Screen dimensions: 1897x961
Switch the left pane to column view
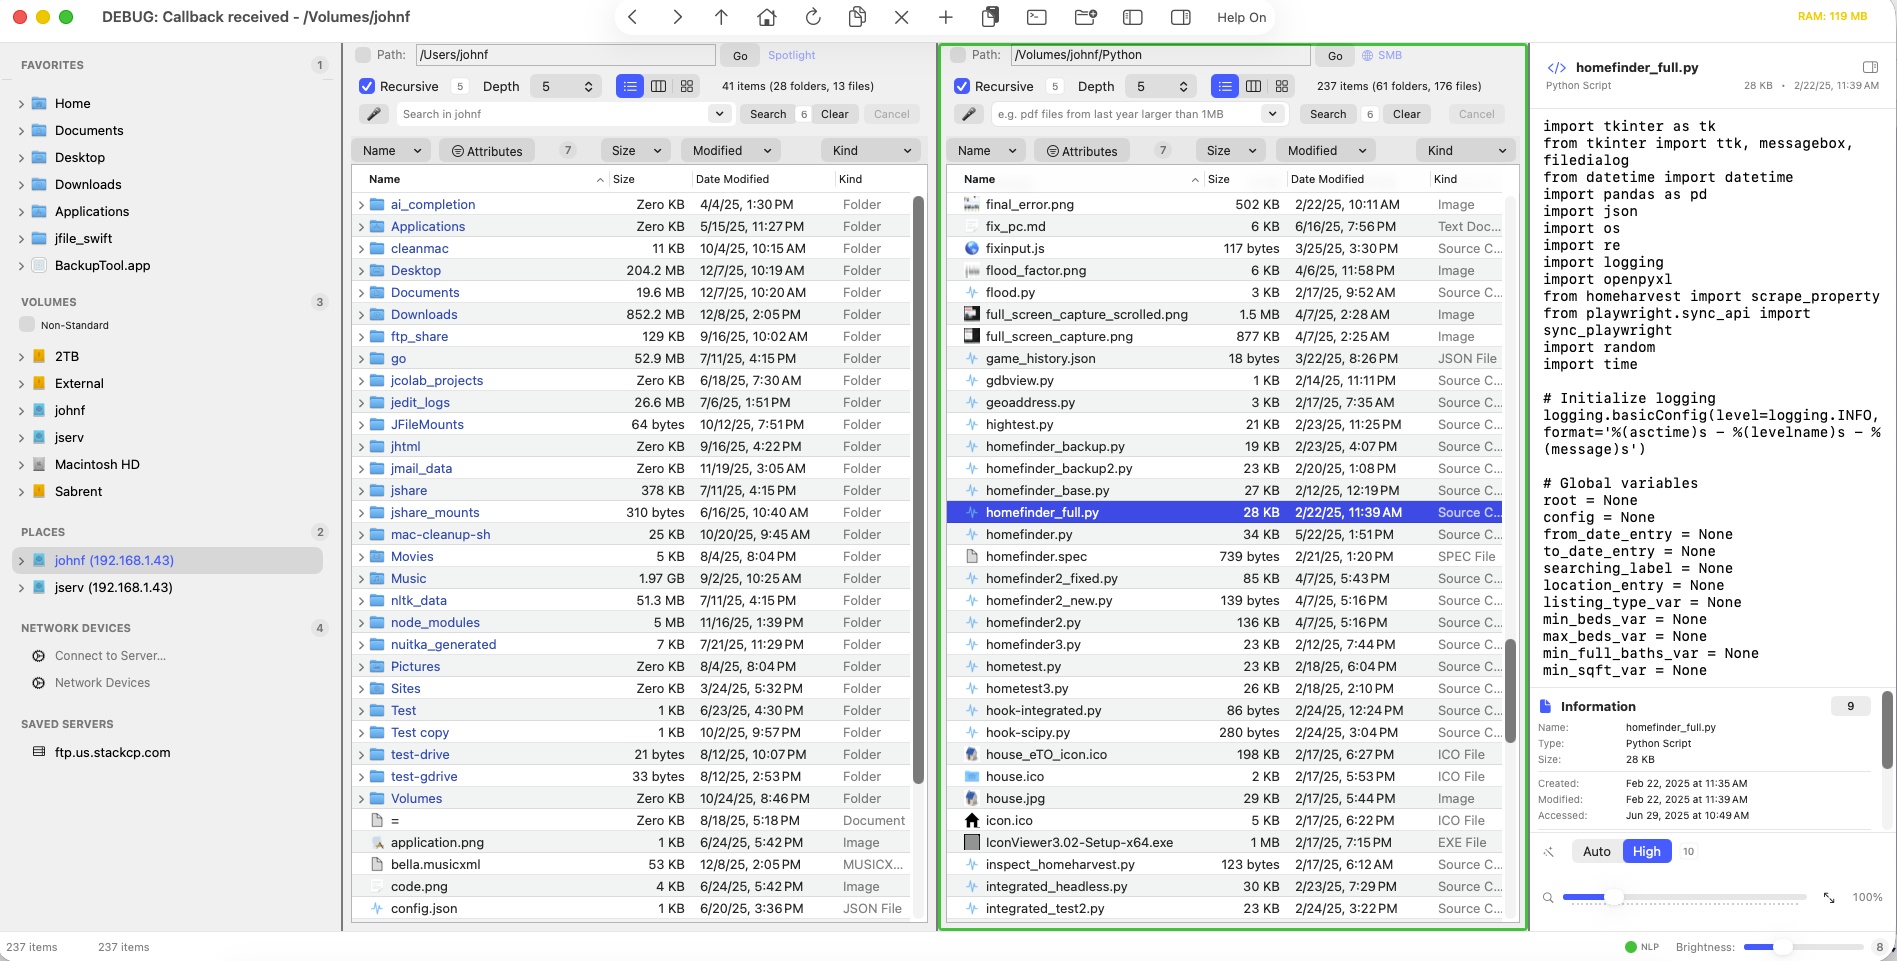(658, 86)
